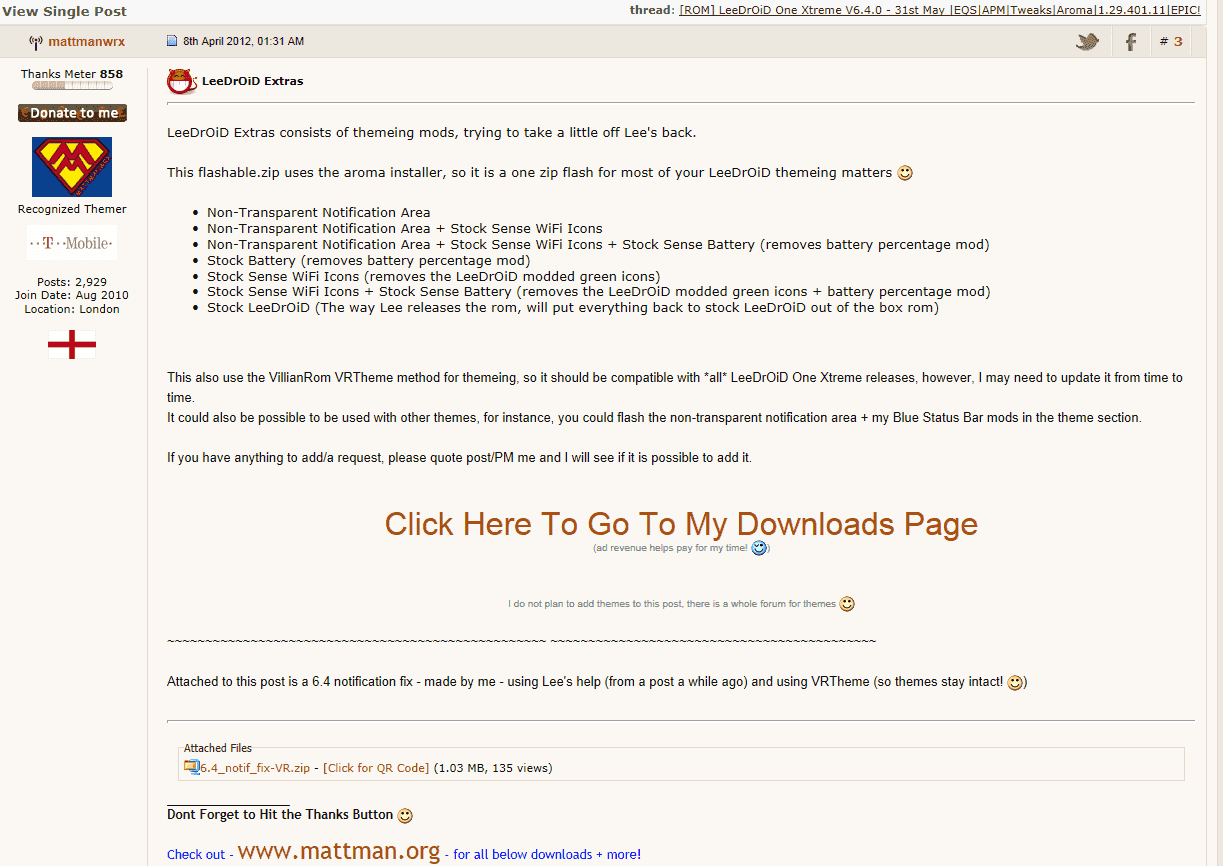
Task: Click the '(1.03 MB, 135 views)' attachment info
Action: pos(493,768)
